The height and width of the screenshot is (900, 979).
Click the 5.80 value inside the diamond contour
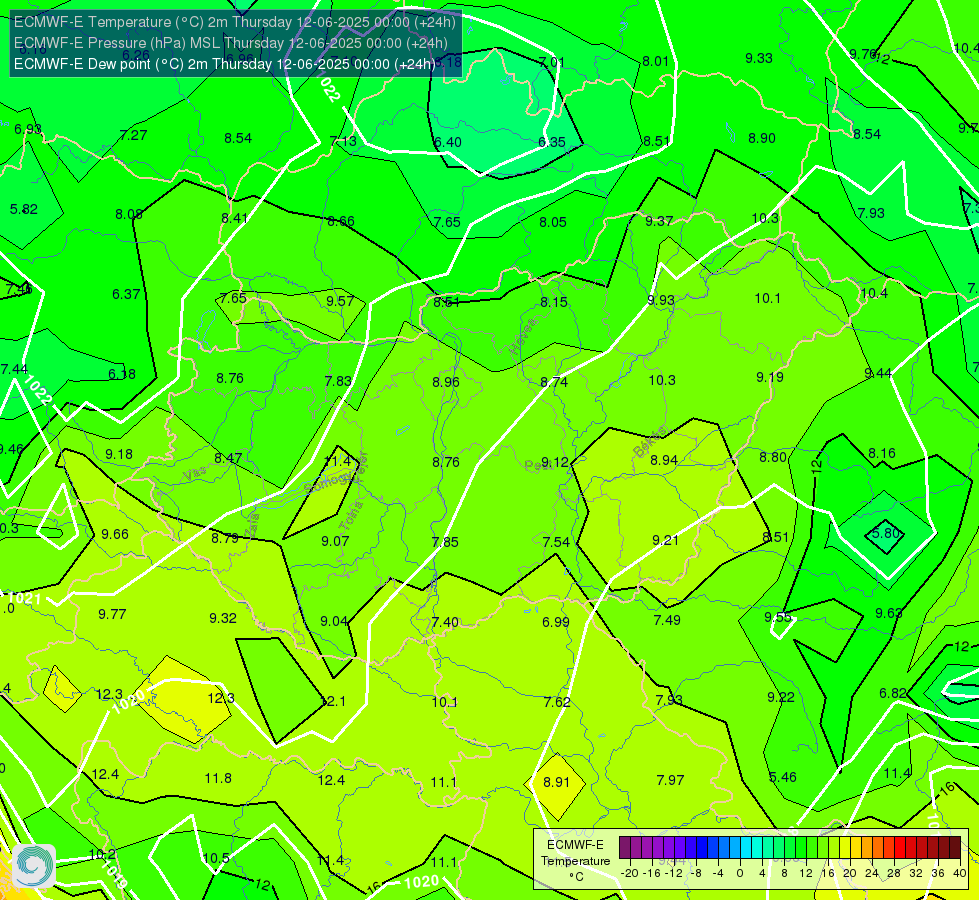pos(887,533)
